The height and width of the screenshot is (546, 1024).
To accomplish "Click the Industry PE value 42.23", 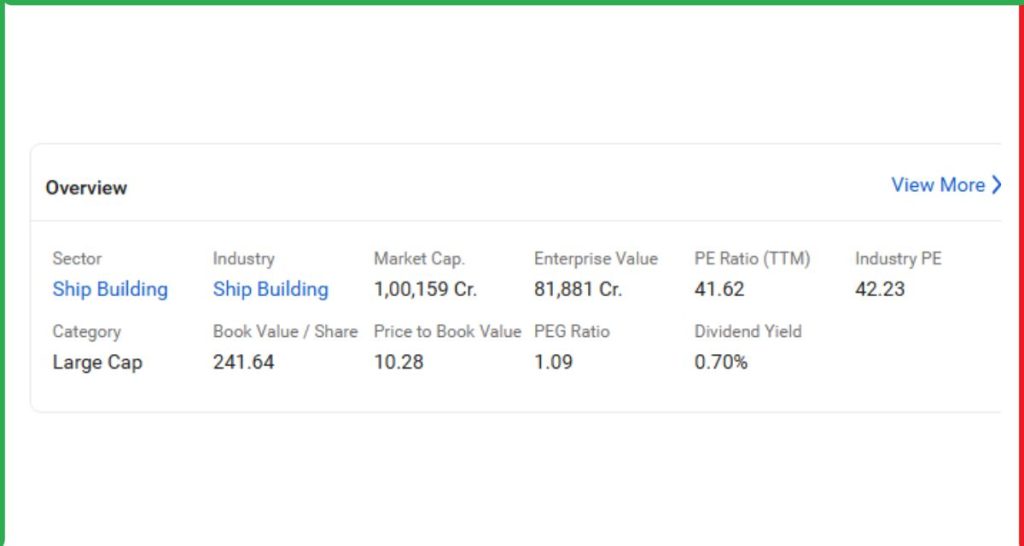I will [881, 290].
